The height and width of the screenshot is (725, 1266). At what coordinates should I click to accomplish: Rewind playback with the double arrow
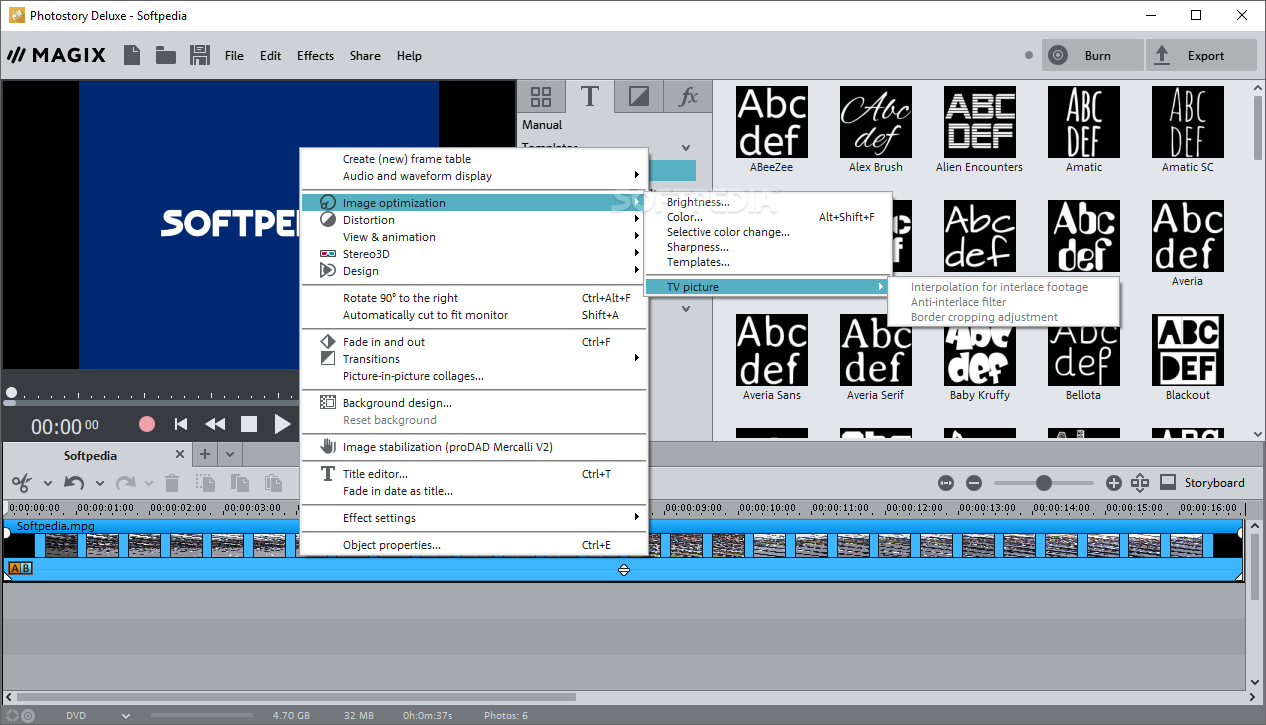[x=215, y=424]
